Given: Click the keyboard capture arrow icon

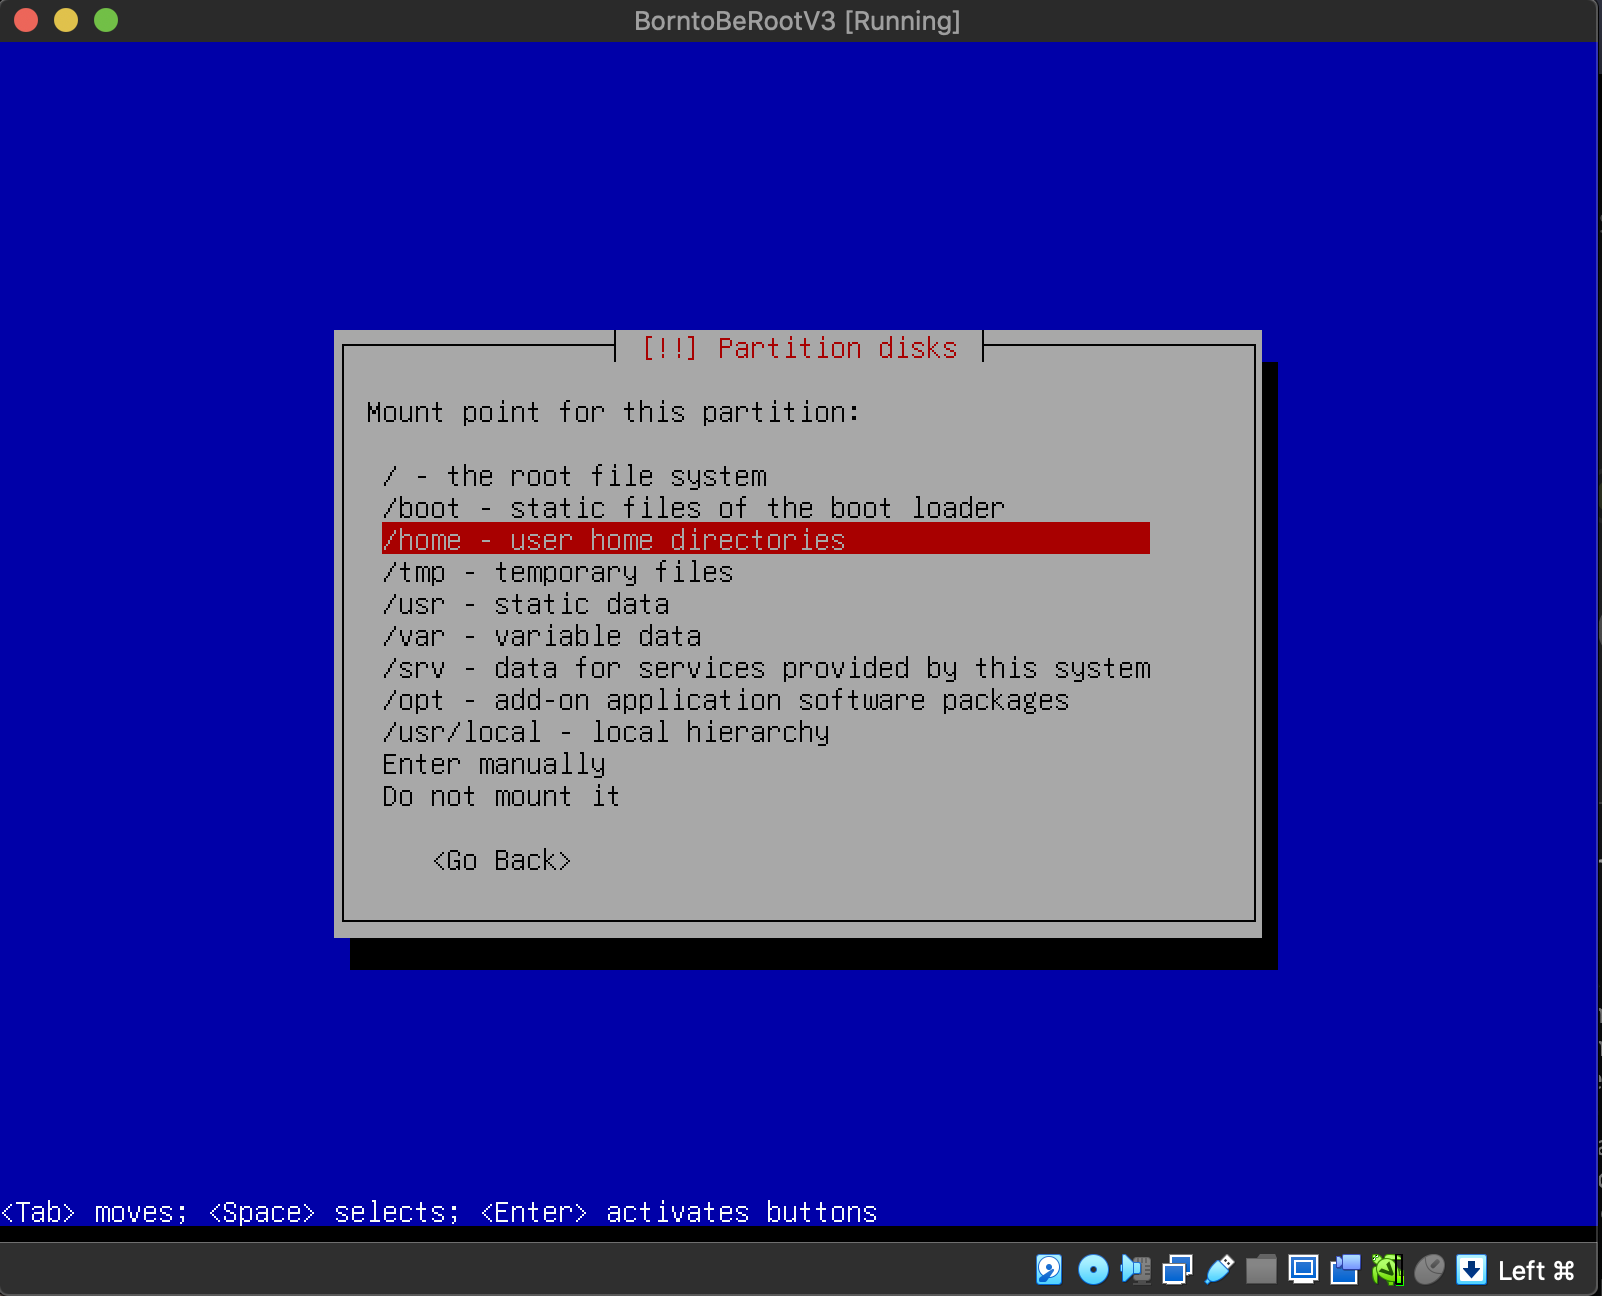Looking at the screenshot, I should pos(1471,1270).
